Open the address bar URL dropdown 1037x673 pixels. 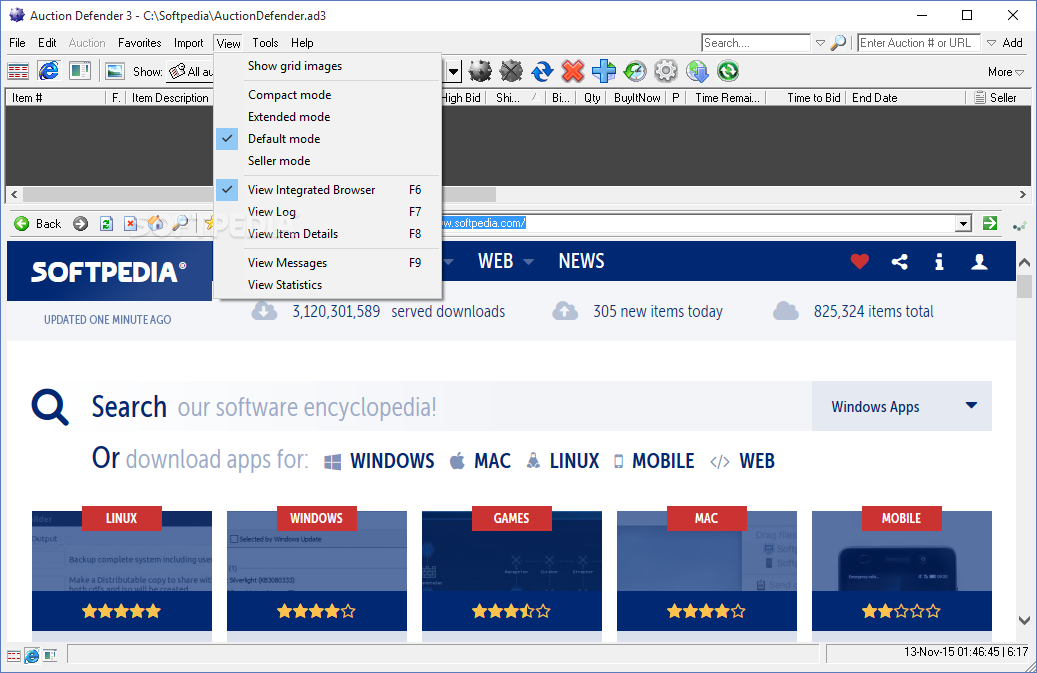click(964, 223)
